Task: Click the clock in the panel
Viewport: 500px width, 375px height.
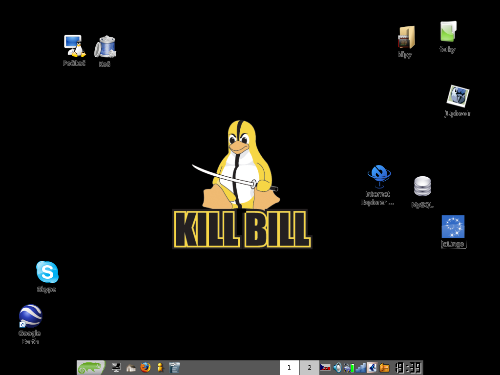Action: coord(408,367)
